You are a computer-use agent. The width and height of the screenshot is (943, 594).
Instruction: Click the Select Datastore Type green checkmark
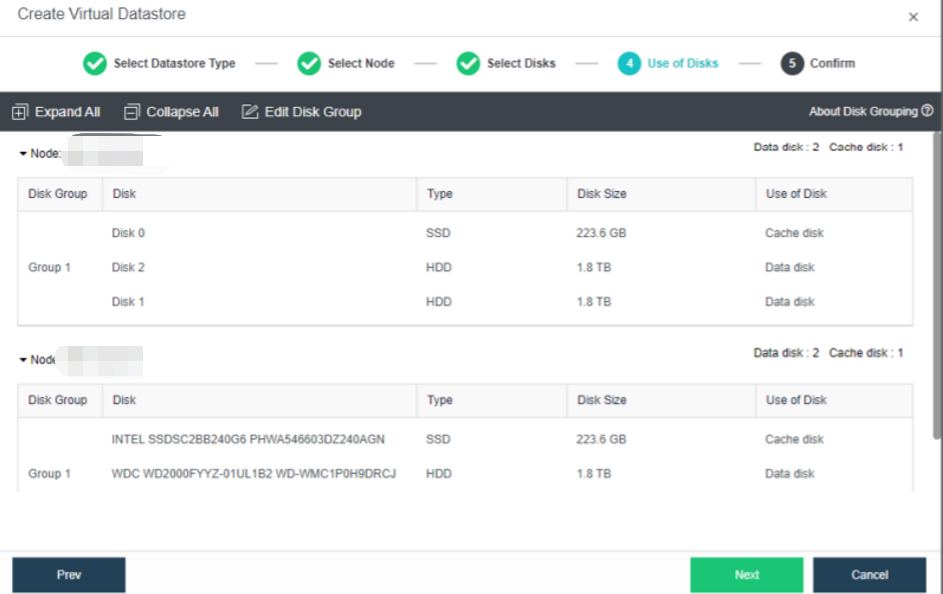(x=94, y=63)
